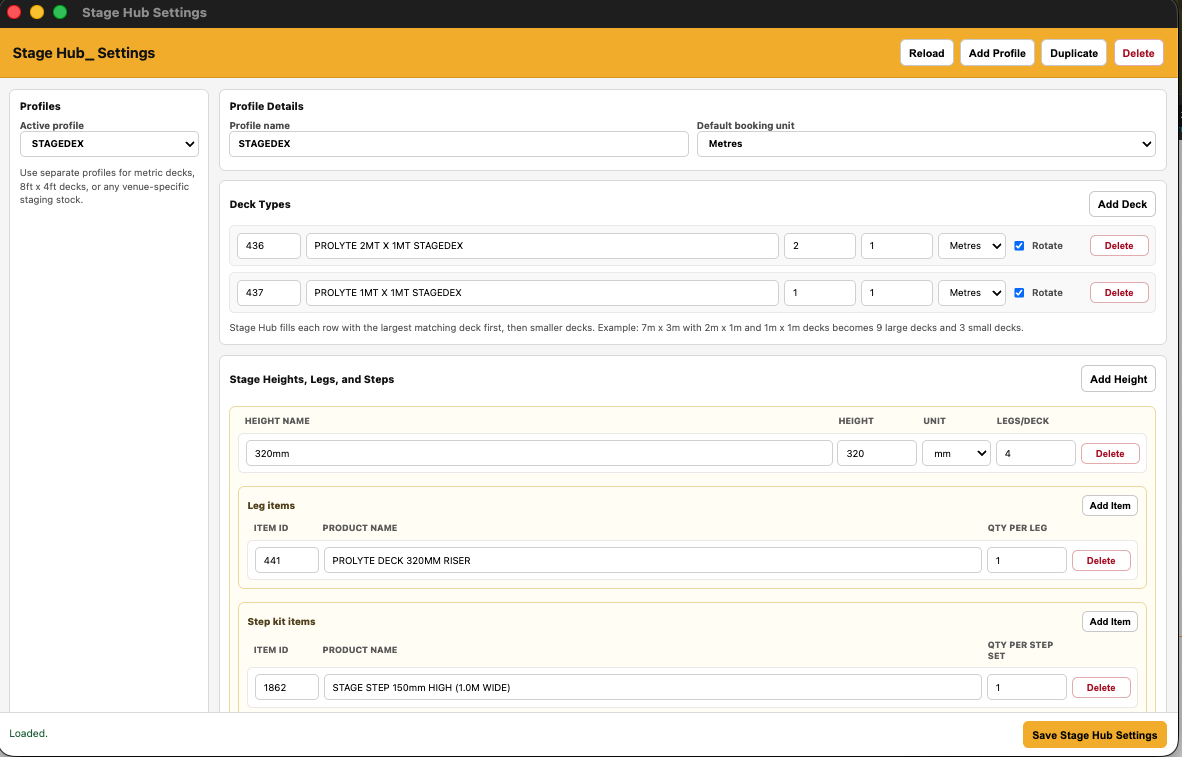Add Item to Leg items
Viewport: 1182px width, 757px height.
[1110, 506]
